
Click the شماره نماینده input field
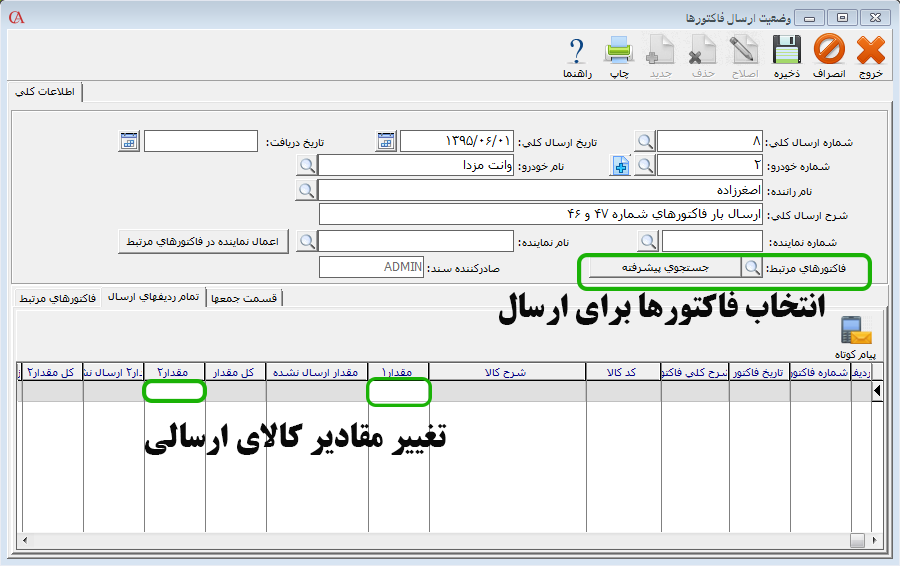pyautogui.click(x=712, y=242)
